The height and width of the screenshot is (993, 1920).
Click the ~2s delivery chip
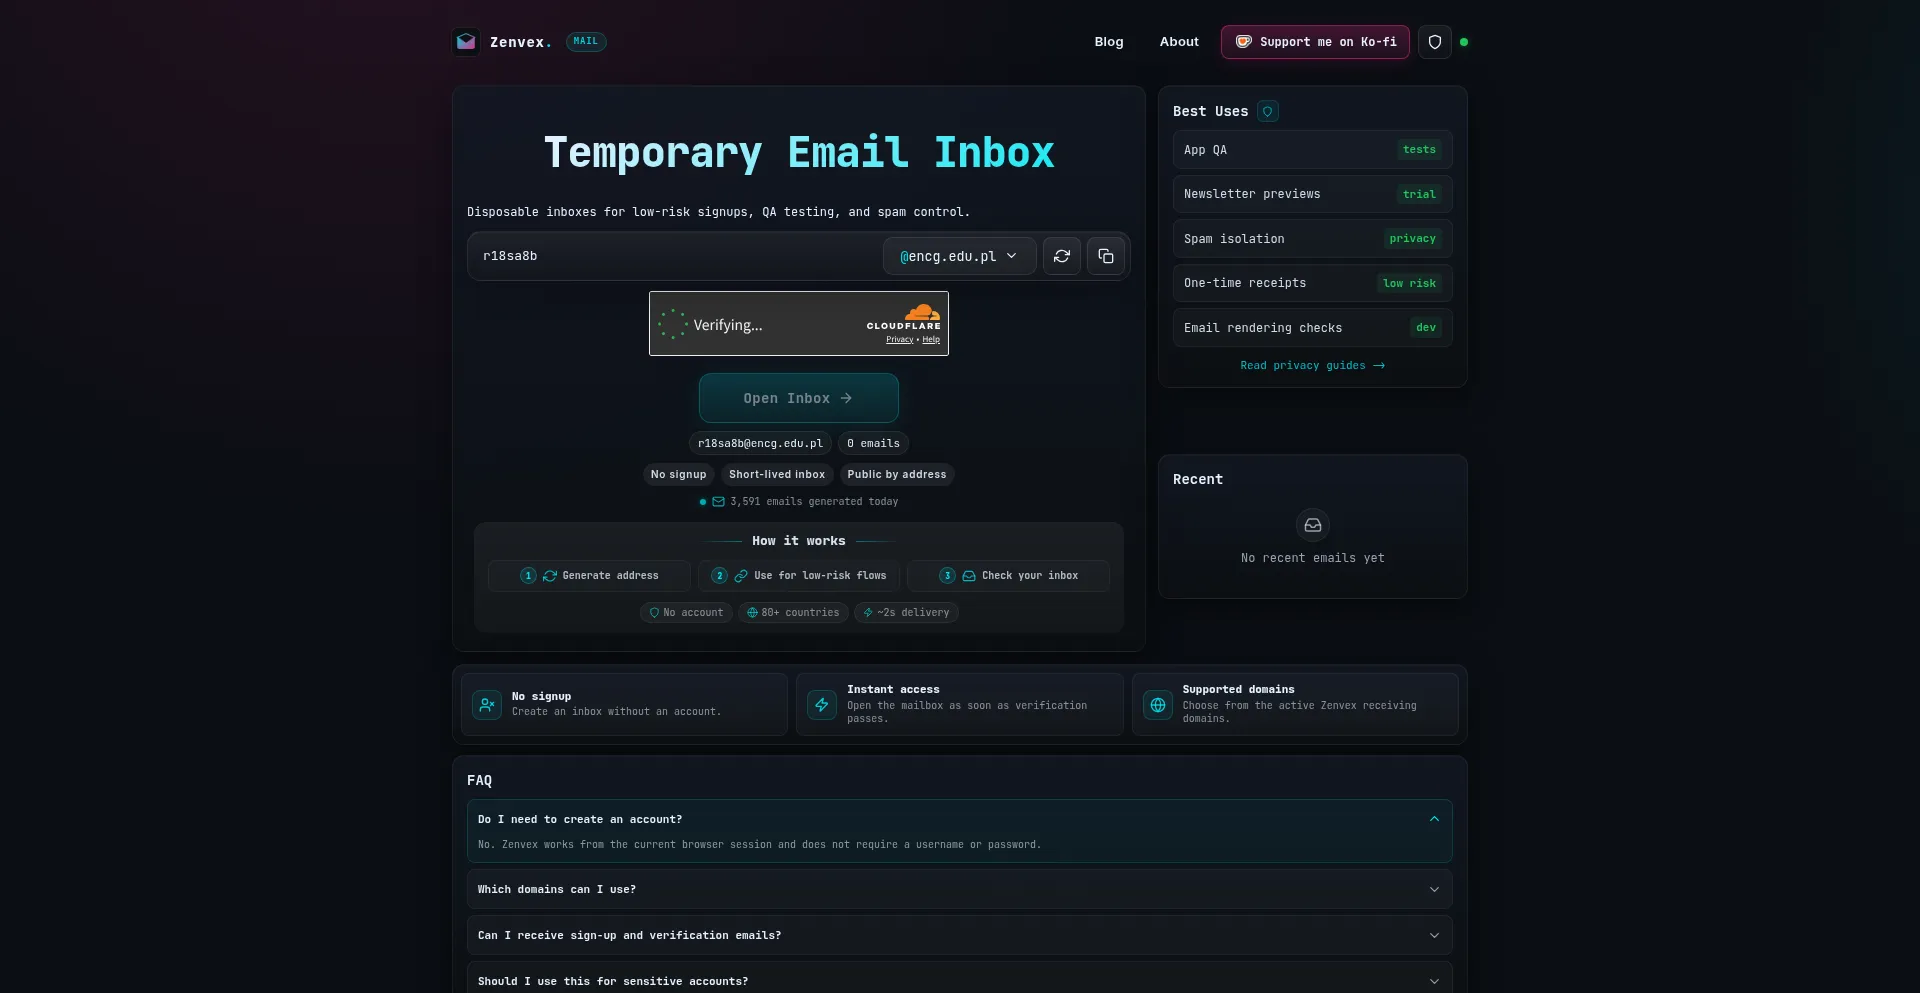point(906,613)
